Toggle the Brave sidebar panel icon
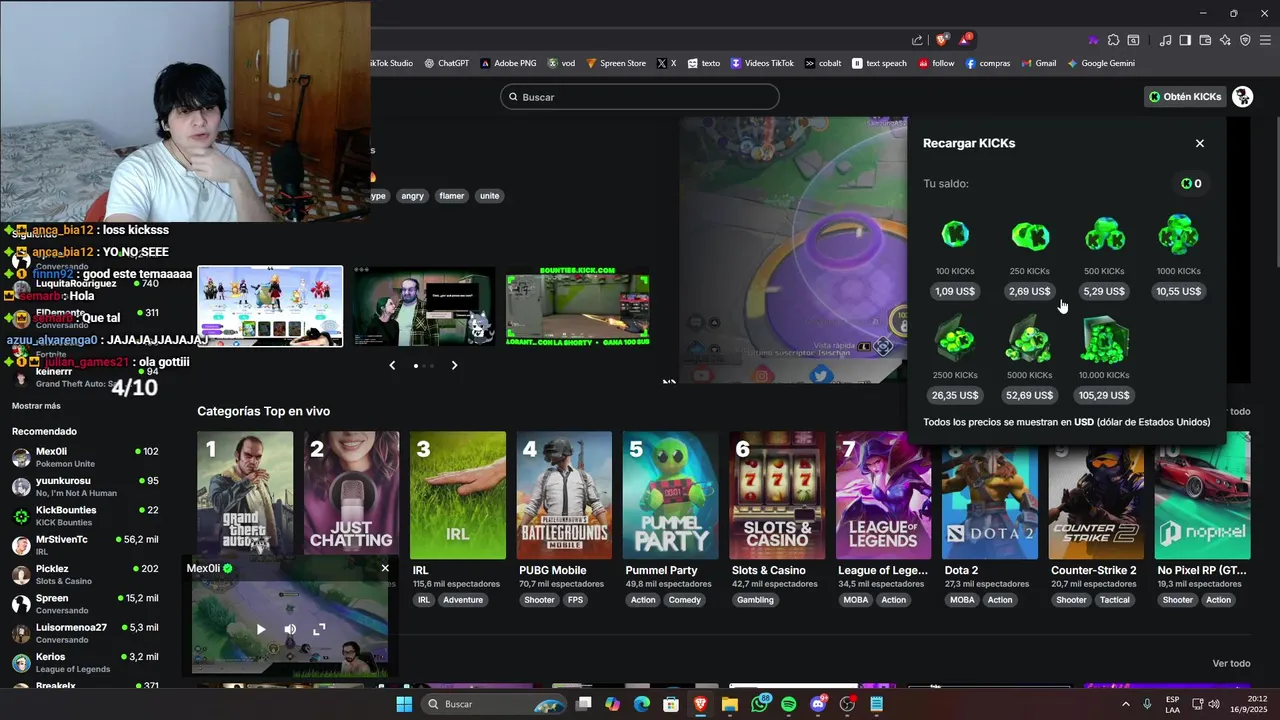The height and width of the screenshot is (720, 1280). (x=1185, y=40)
